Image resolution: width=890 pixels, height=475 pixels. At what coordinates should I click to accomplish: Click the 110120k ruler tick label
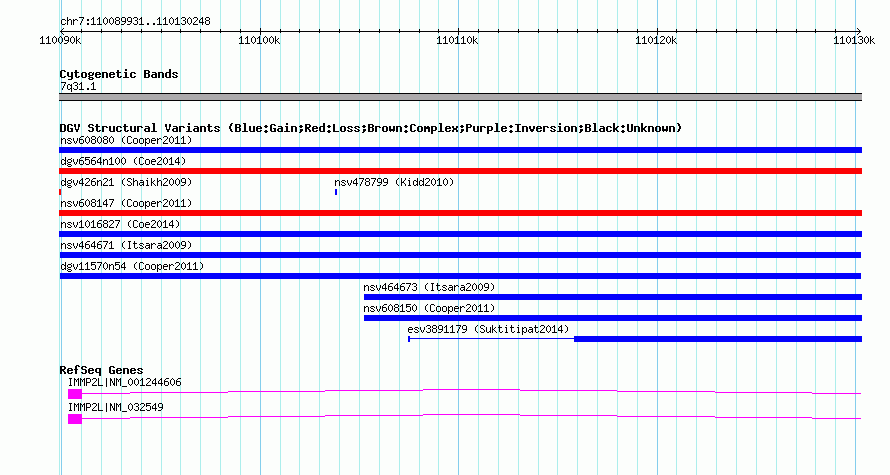point(656,40)
